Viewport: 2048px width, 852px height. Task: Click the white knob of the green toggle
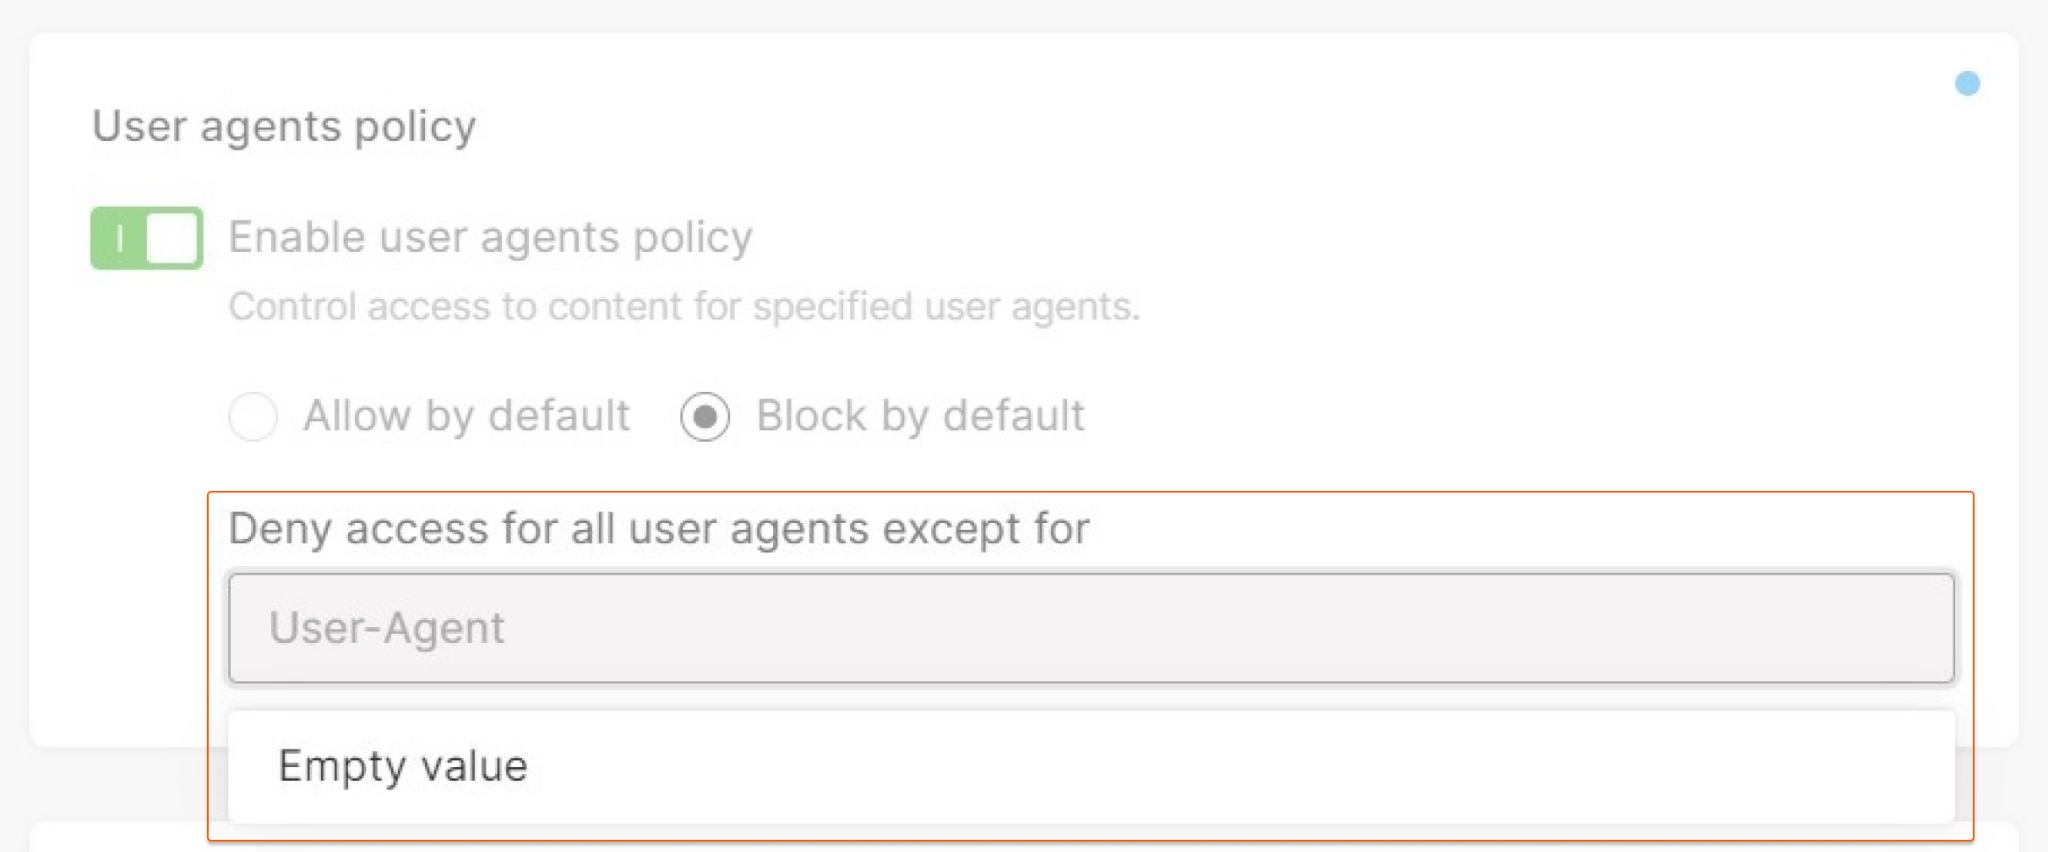click(x=171, y=238)
